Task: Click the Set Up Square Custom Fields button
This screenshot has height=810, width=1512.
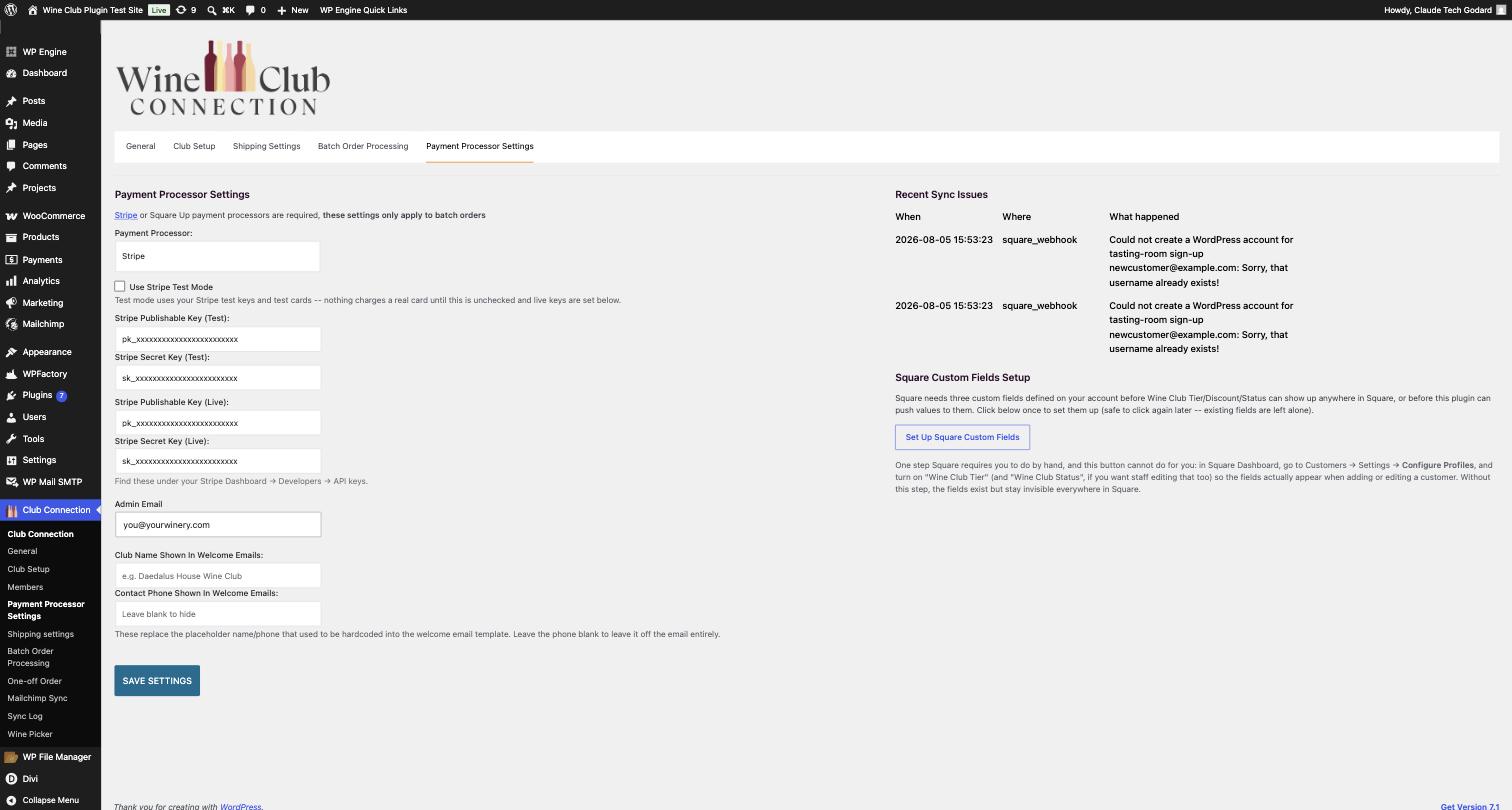Action: tap(962, 437)
